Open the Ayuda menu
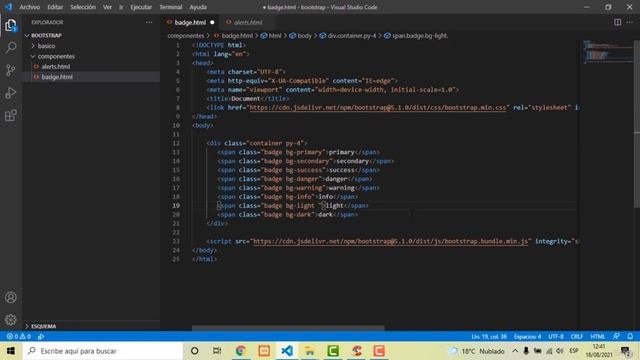 [198, 7]
